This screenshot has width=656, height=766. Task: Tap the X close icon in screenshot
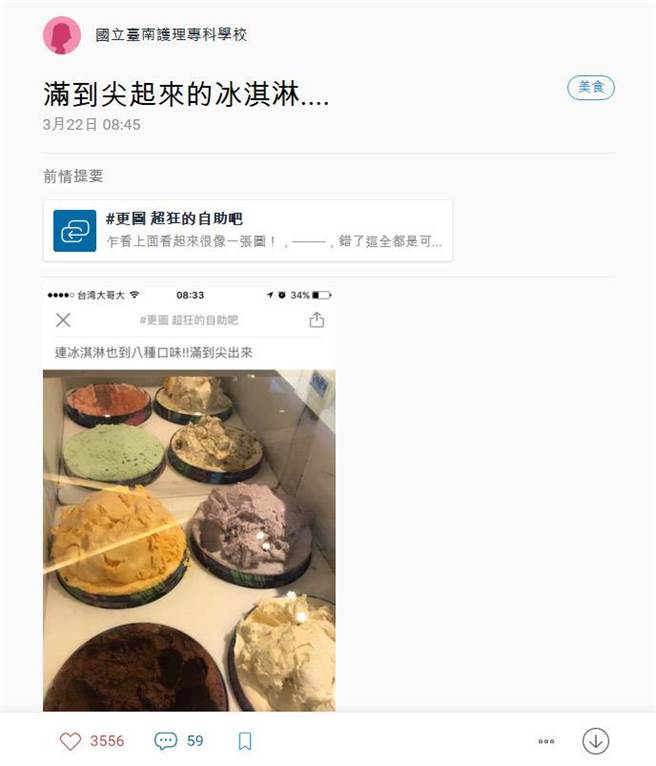coord(63,320)
